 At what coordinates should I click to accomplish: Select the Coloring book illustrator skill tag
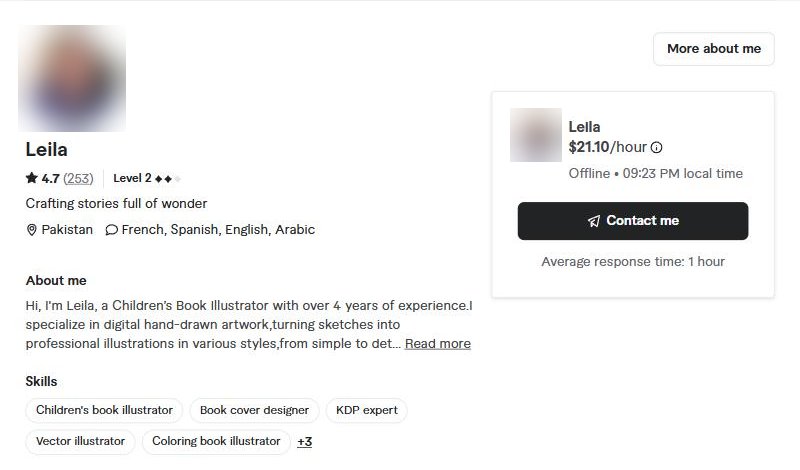(216, 441)
